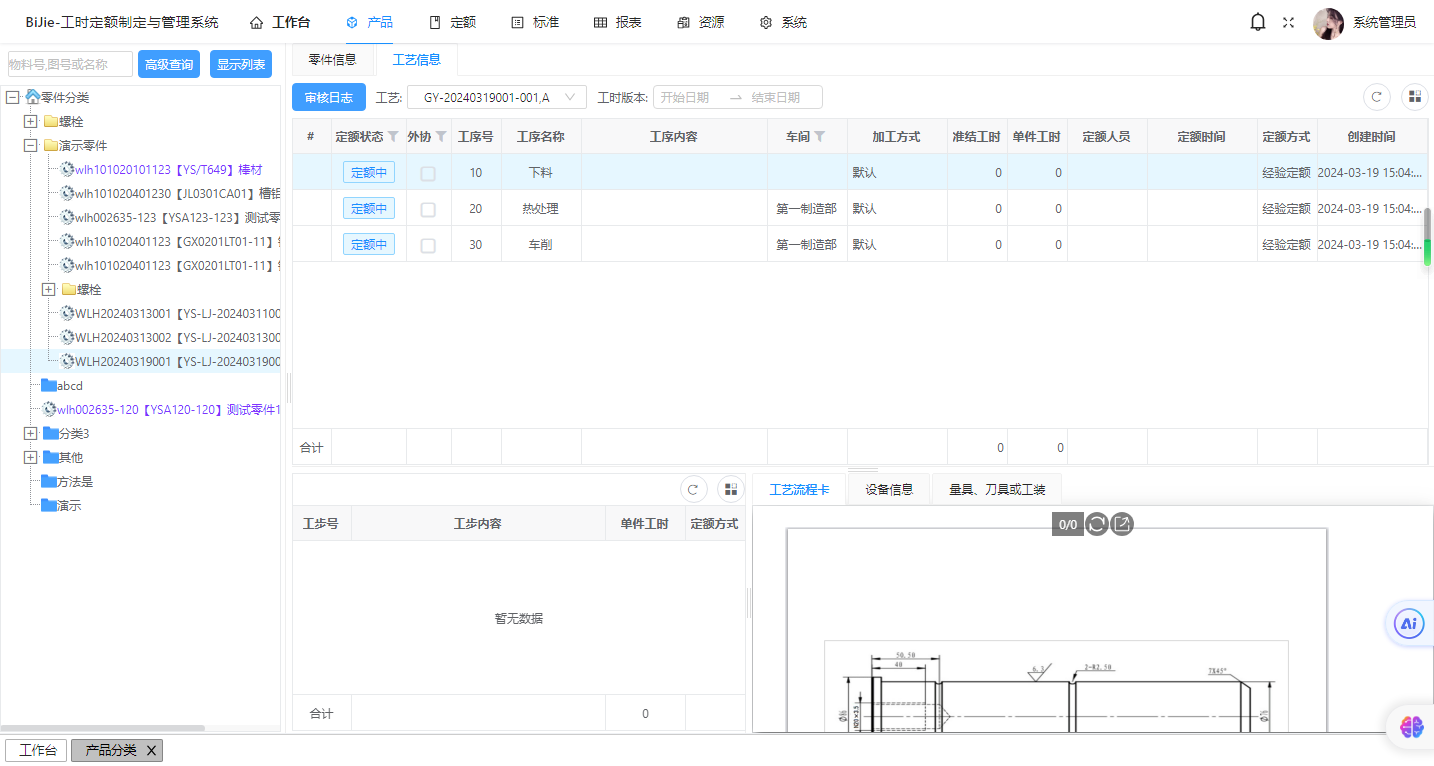1434x766 pixels.
Task: Open the 资源 top menu
Action: [700, 22]
